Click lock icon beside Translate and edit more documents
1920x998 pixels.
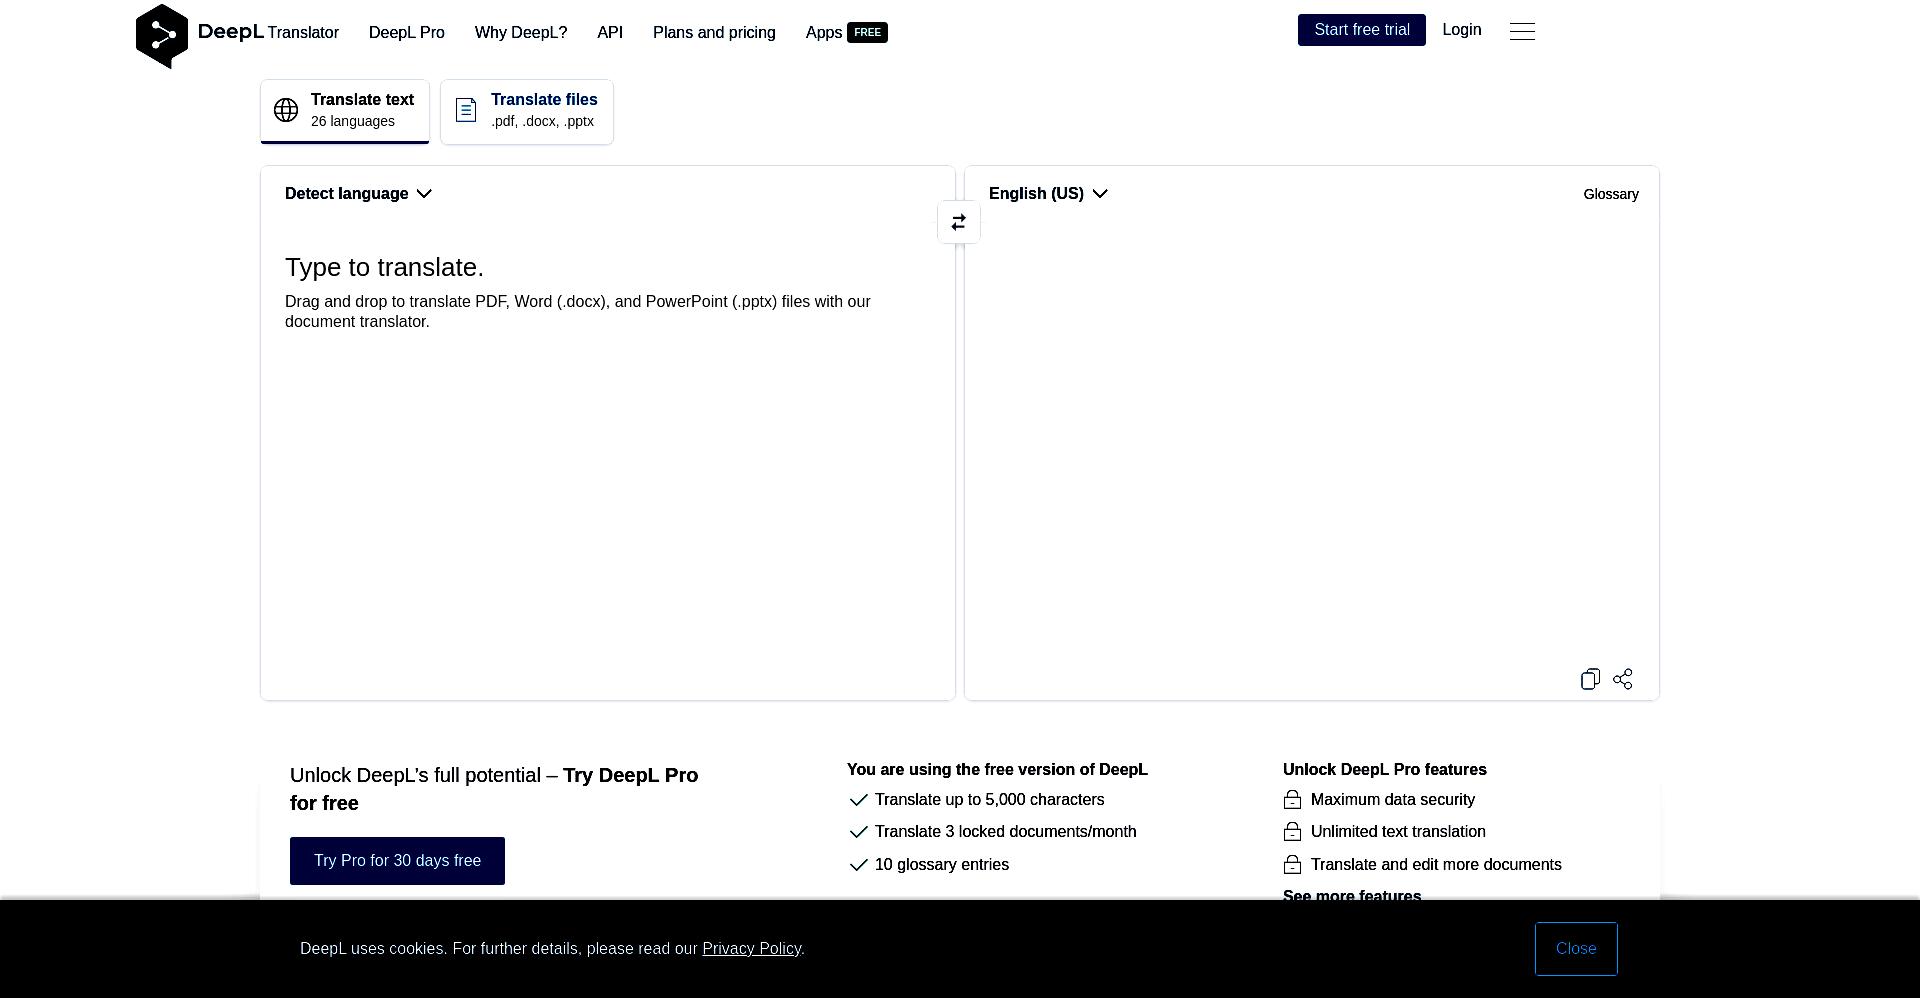coord(1292,865)
